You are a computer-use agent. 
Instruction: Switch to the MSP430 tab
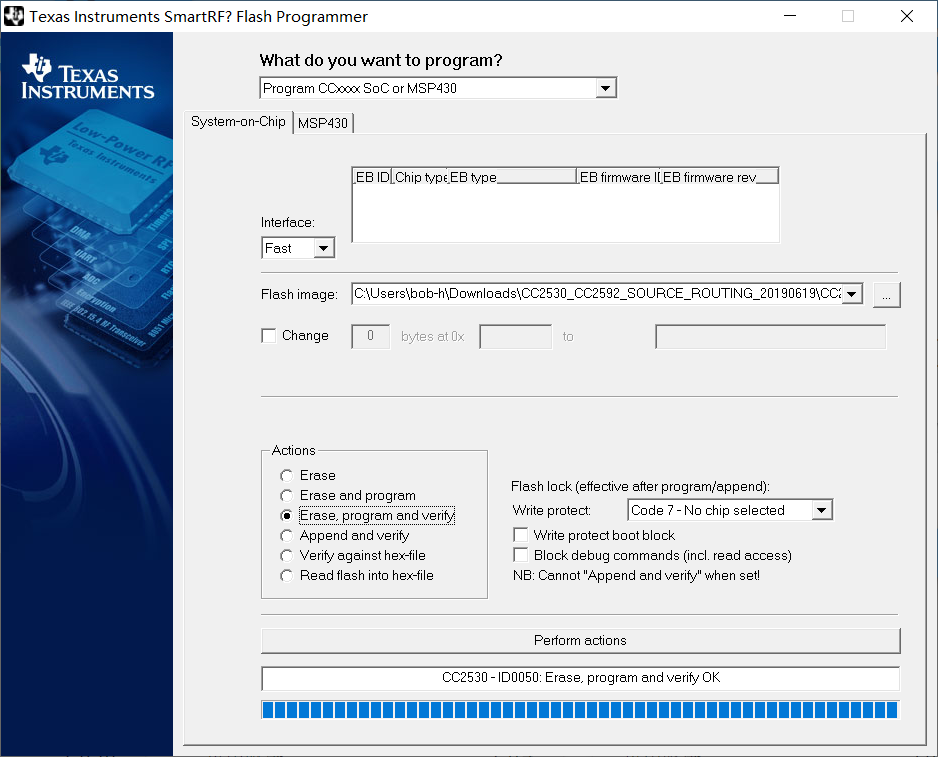[323, 123]
